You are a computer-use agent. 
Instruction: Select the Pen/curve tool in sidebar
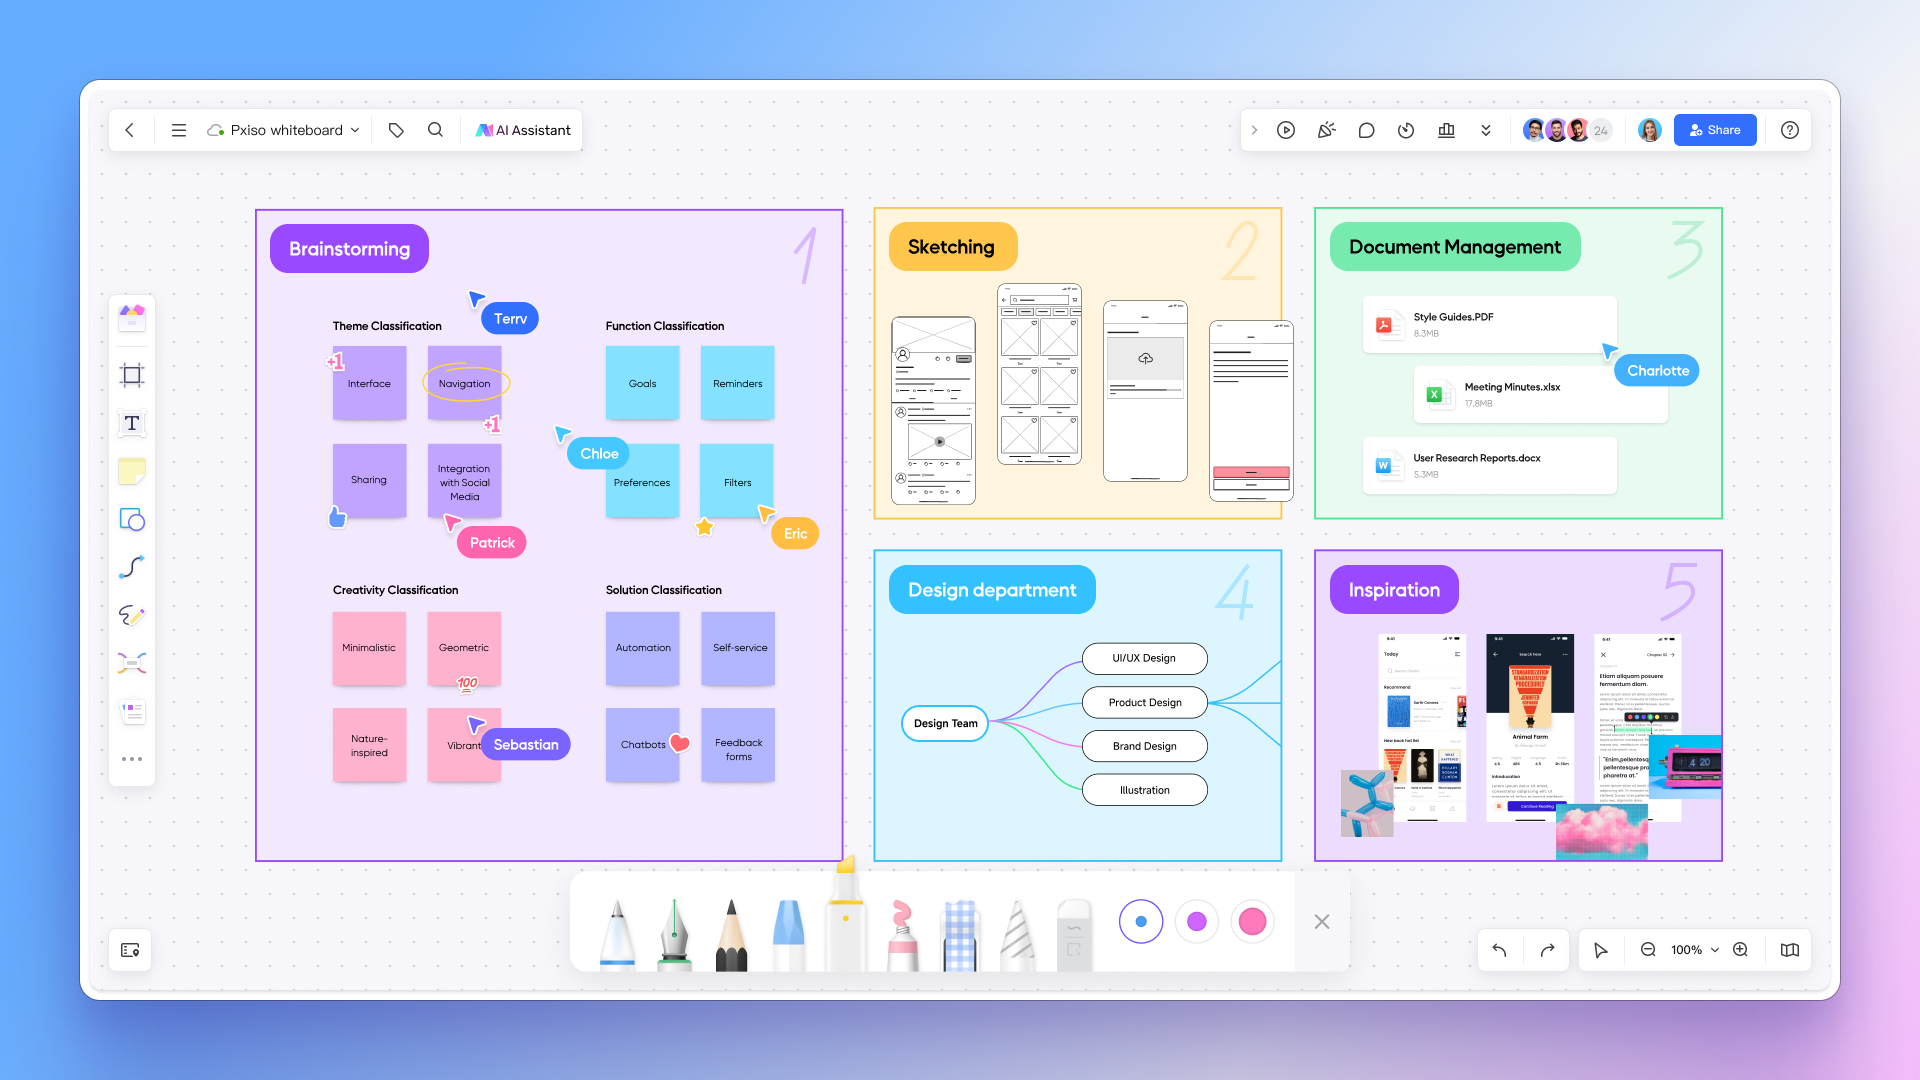pyautogui.click(x=132, y=566)
